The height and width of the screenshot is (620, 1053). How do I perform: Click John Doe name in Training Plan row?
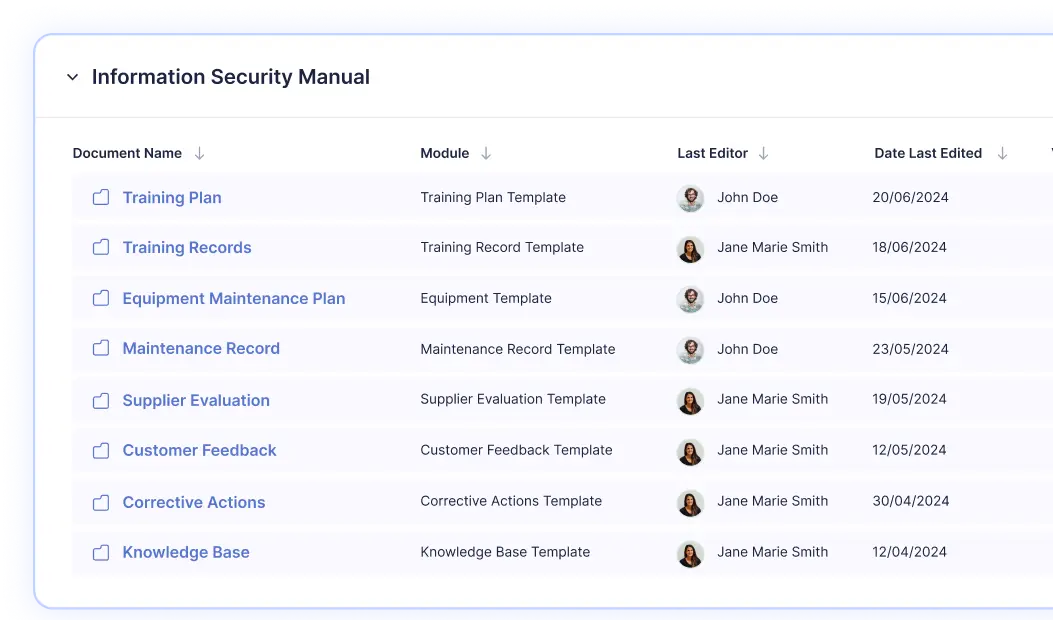[x=747, y=197]
